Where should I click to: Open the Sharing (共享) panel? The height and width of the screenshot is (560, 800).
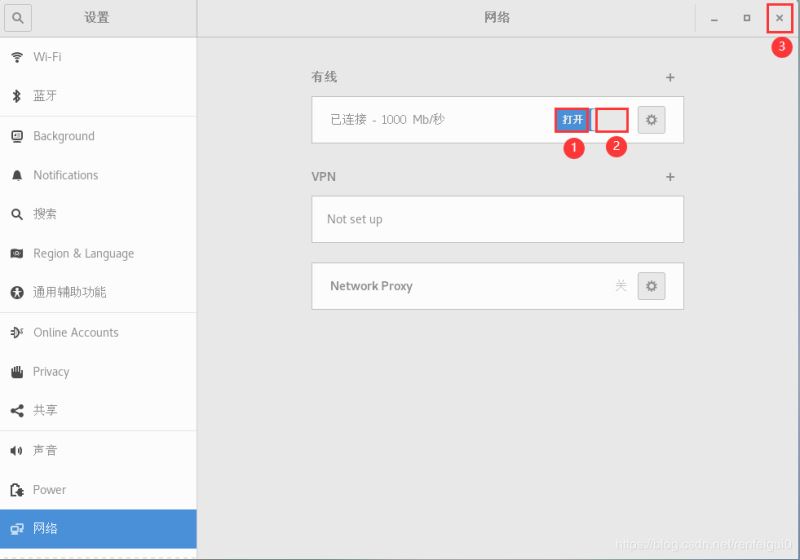(45, 410)
